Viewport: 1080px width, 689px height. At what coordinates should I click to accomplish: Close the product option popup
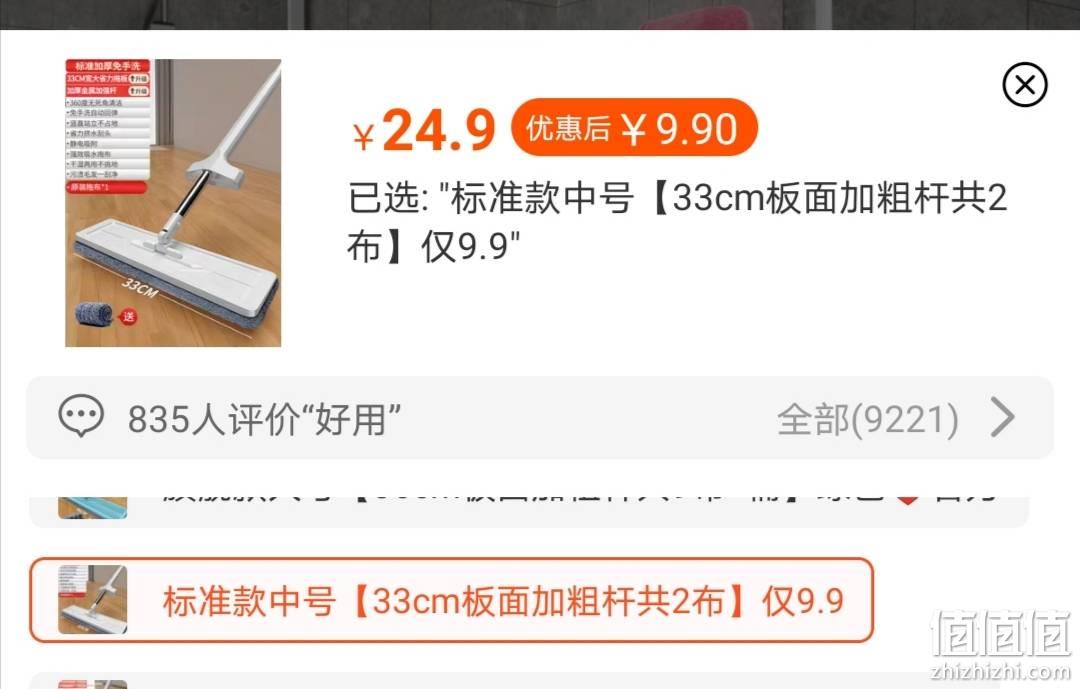pos(1024,85)
